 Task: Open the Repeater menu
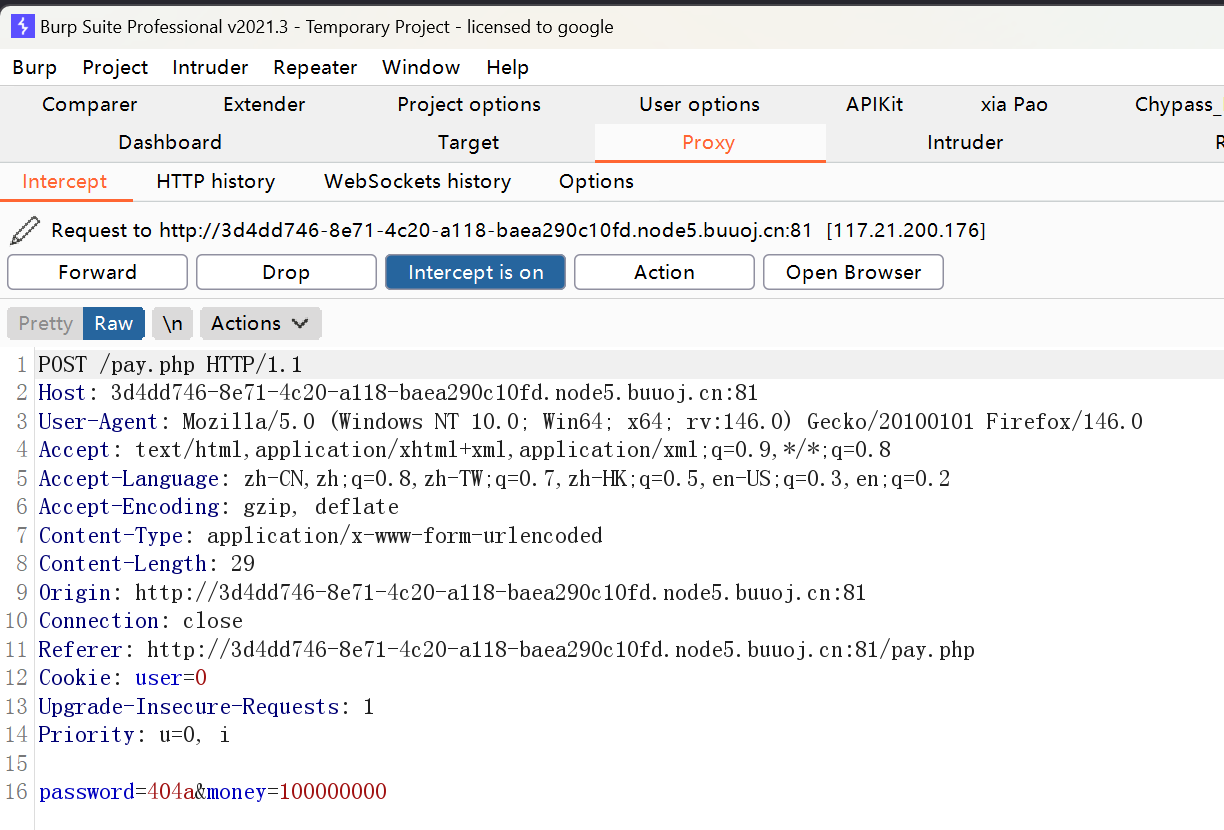point(315,67)
